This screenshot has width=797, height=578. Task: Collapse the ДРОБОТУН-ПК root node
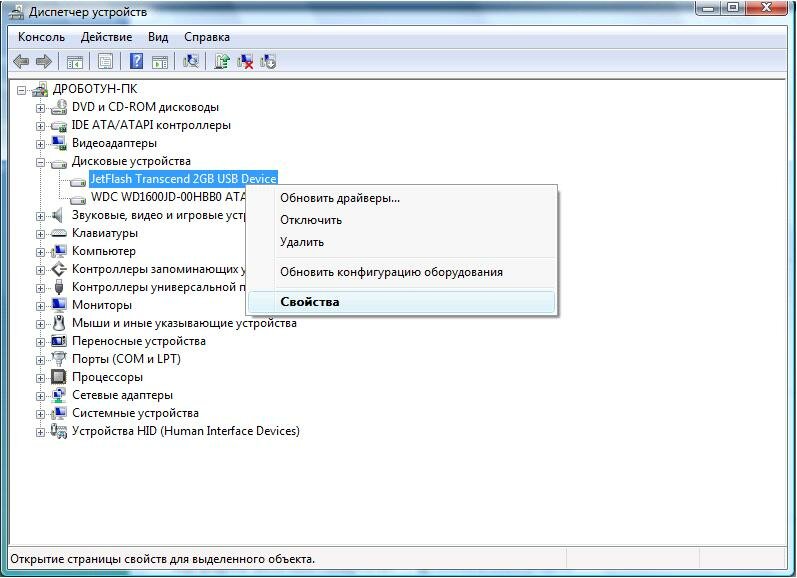coord(21,90)
